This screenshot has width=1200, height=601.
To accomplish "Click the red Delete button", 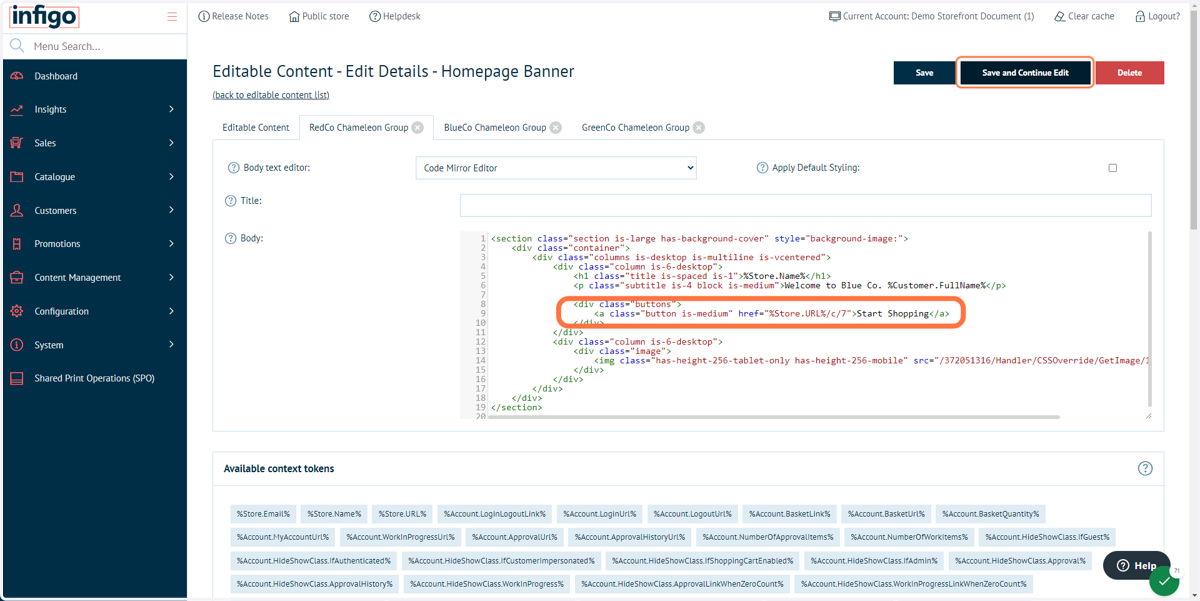I will [x=1130, y=73].
